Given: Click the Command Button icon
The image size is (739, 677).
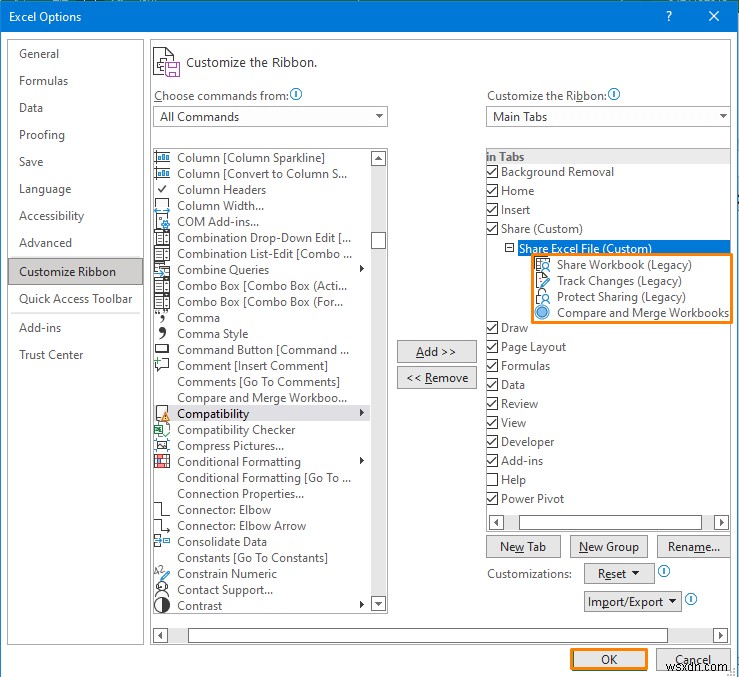Looking at the screenshot, I should 162,349.
